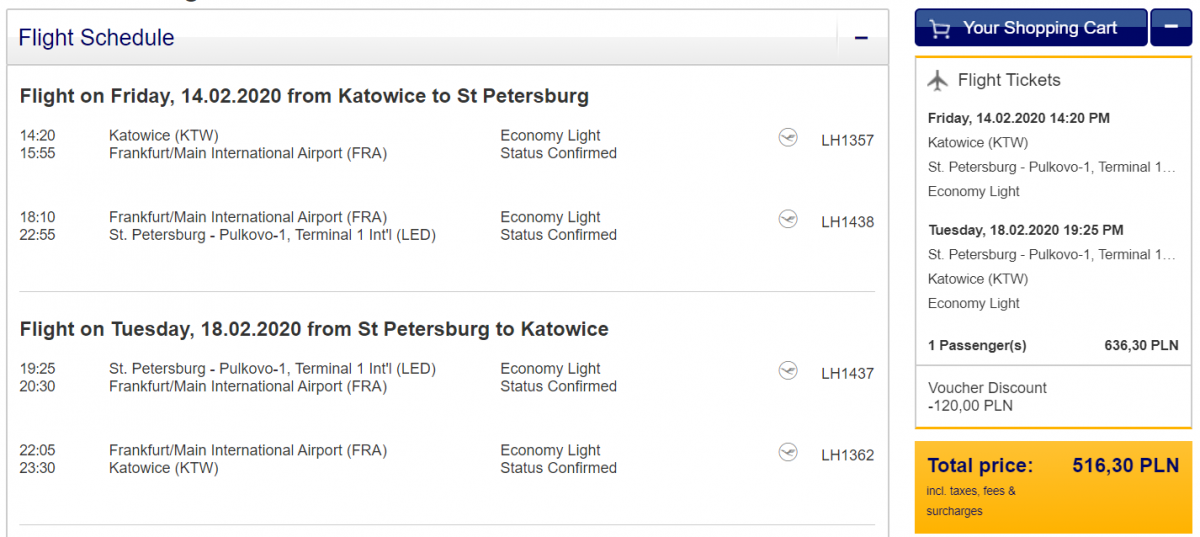Select flight number LH1357

(x=847, y=140)
